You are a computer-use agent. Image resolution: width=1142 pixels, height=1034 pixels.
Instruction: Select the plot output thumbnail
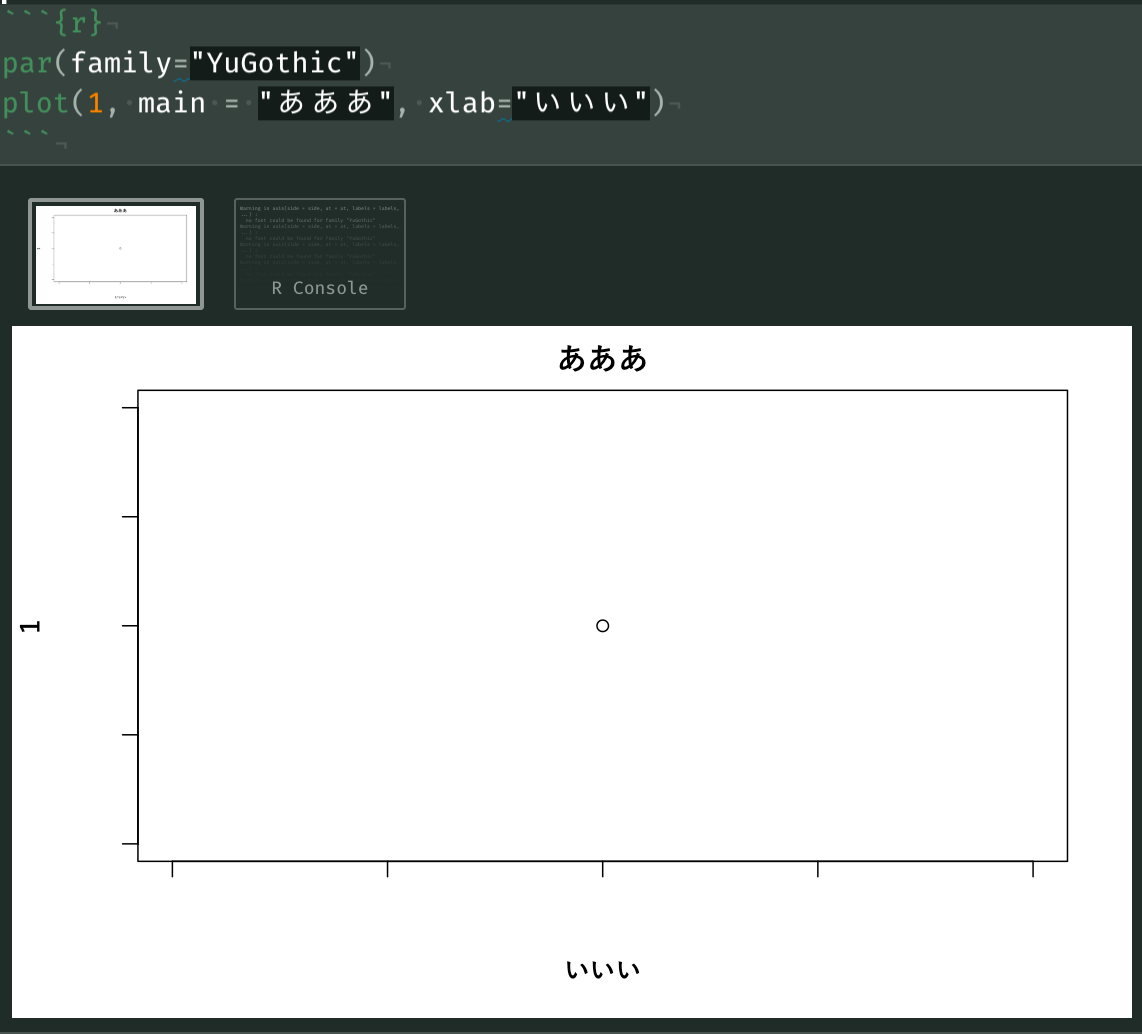[116, 254]
